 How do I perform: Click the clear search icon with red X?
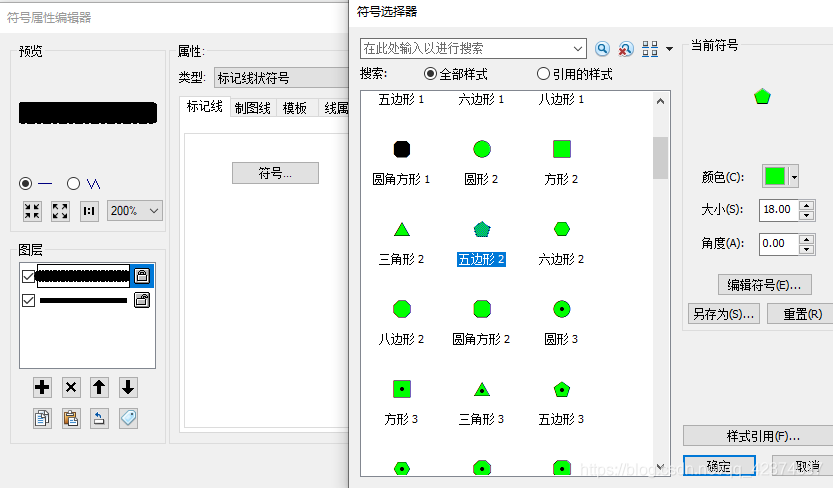click(x=625, y=49)
